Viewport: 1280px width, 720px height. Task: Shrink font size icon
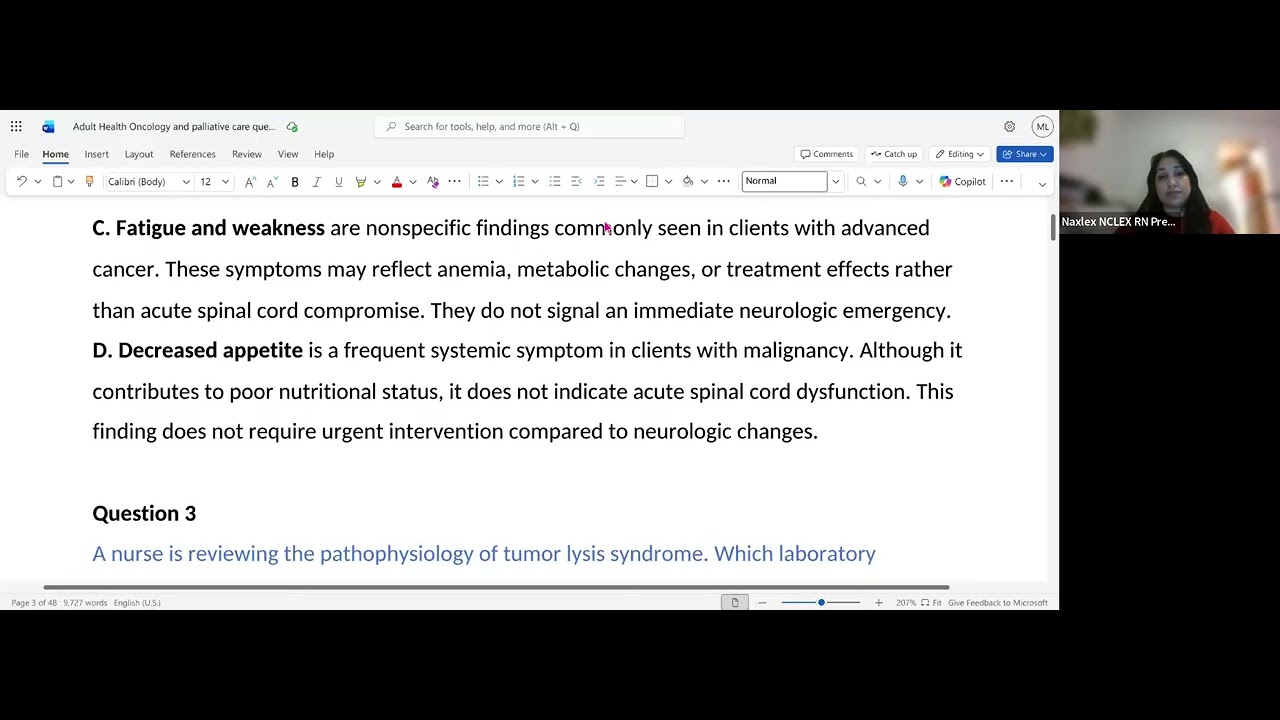pos(271,182)
